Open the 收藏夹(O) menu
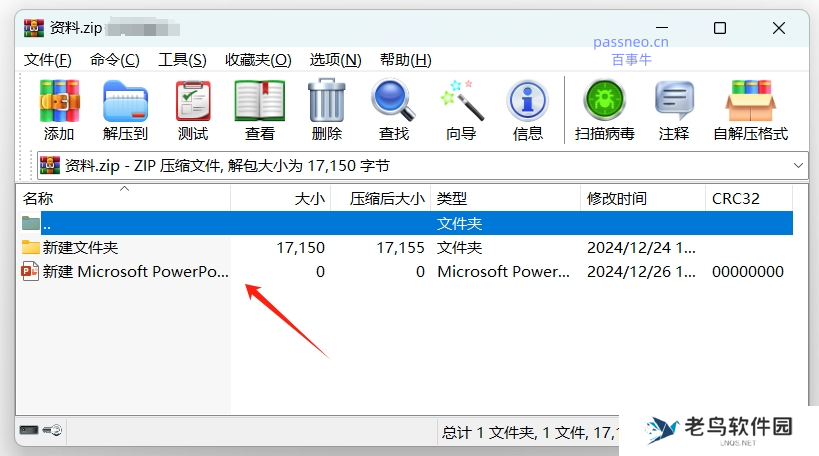The width and height of the screenshot is (819, 456). pyautogui.click(x=258, y=60)
